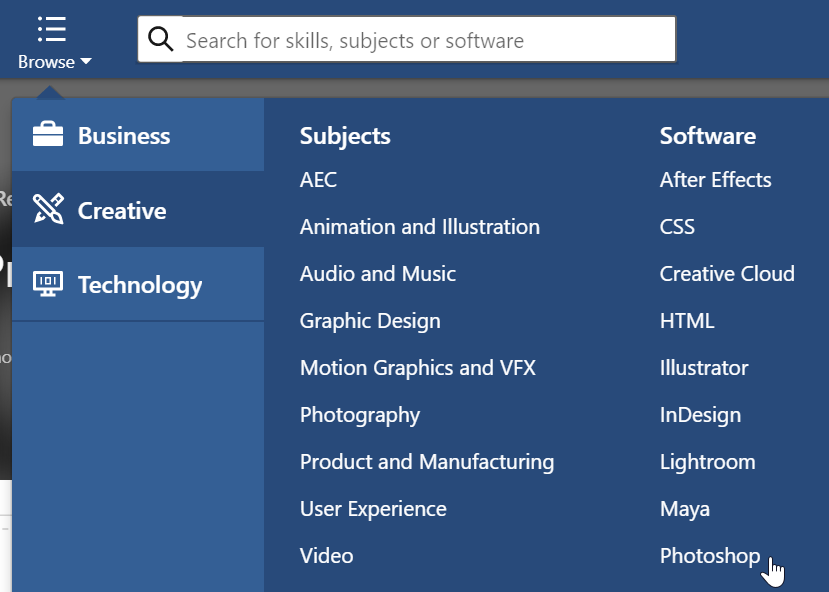Open Product and Manufacturing subject

(x=426, y=462)
